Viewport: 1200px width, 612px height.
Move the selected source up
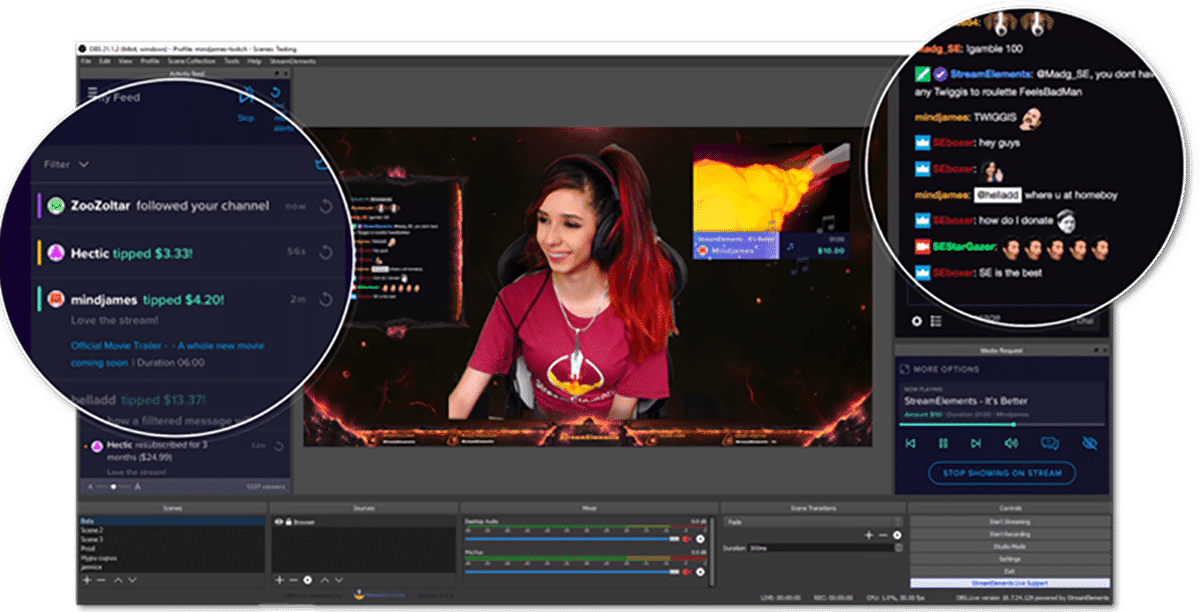click(325, 580)
